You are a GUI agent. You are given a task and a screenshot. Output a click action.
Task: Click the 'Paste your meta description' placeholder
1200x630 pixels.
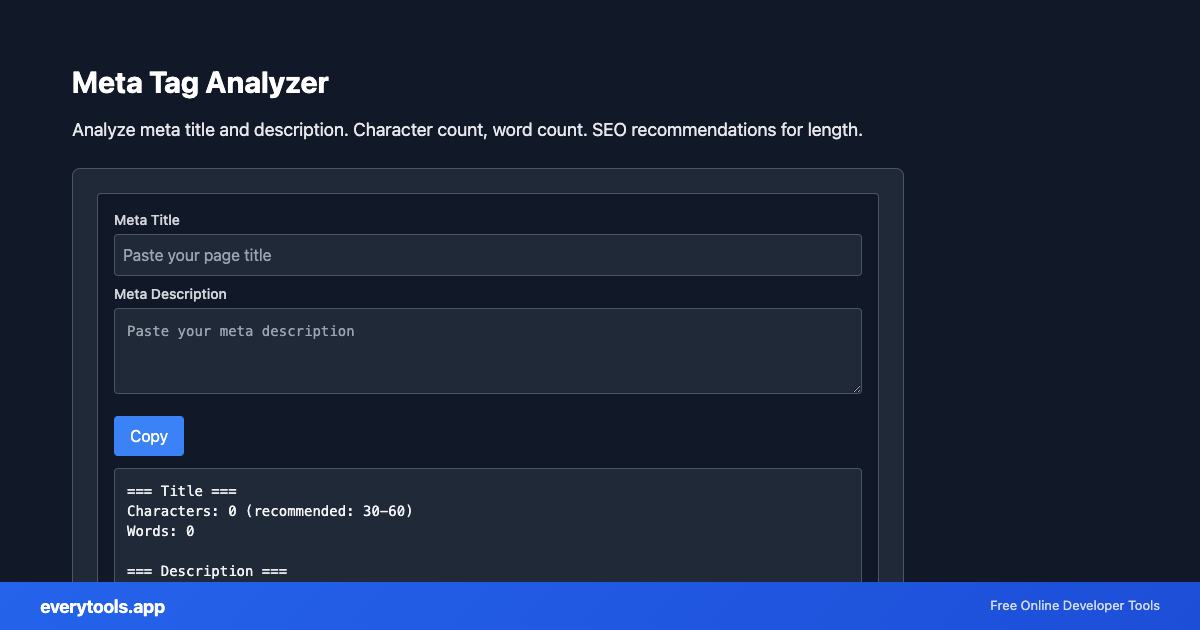[239, 331]
